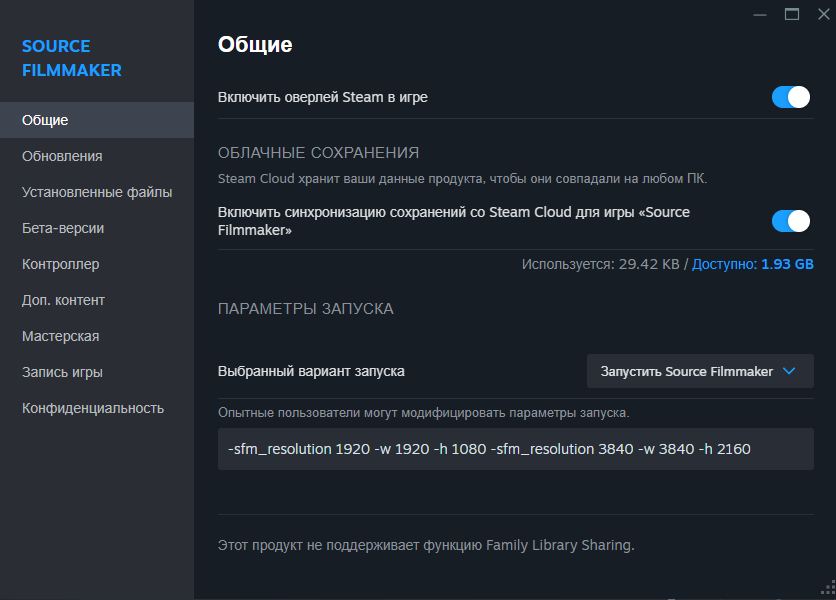Toggle the Steam overlay in-game switch
This screenshot has height=600, width=836.
(791, 97)
